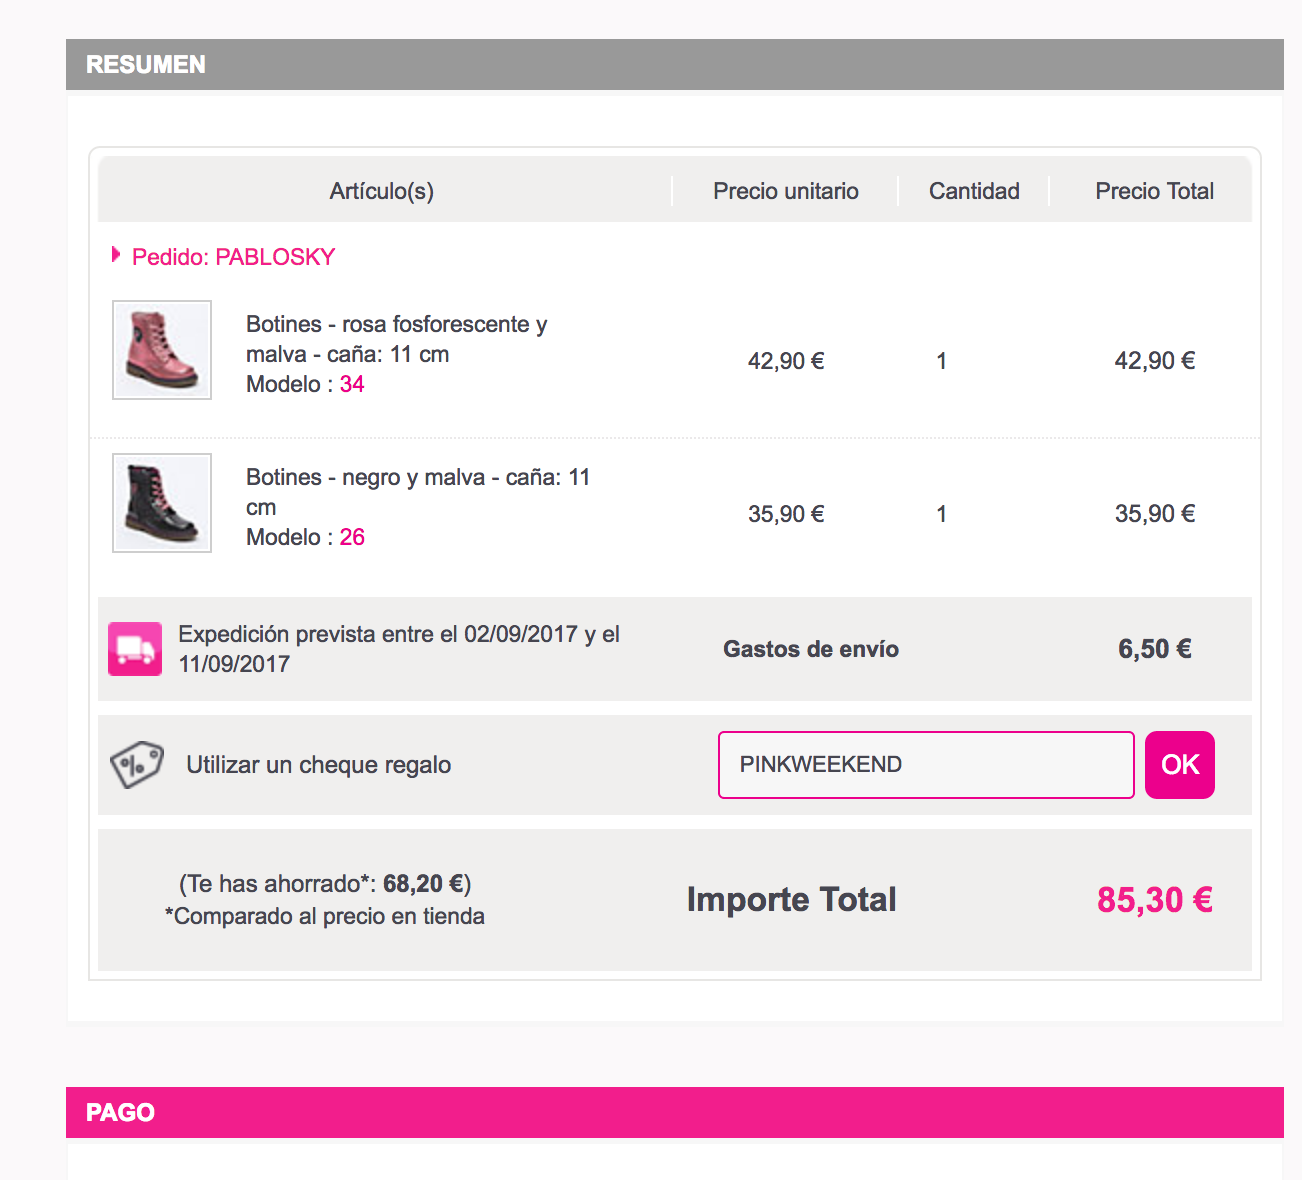1302x1180 pixels.
Task: Click the gift voucher percent tag icon
Action: point(137,765)
